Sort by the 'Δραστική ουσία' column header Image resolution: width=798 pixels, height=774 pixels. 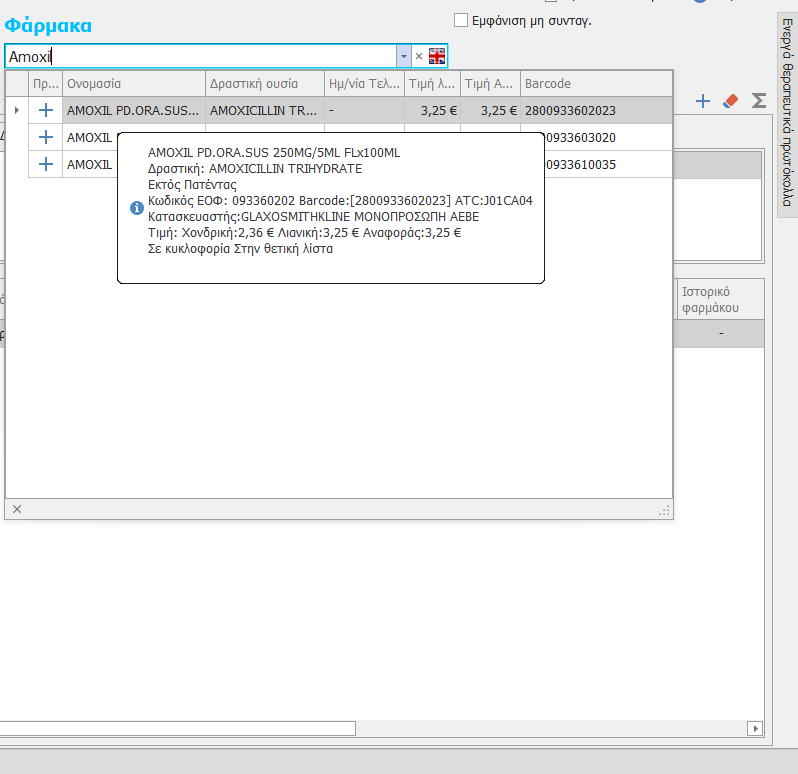click(265, 84)
